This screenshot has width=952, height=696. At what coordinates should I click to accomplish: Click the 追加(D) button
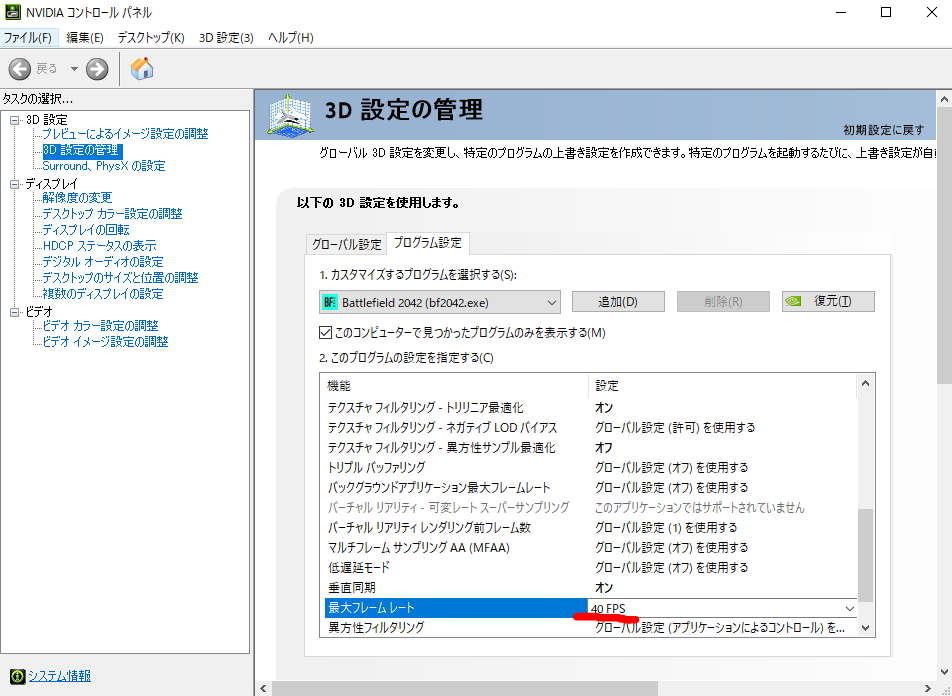(618, 301)
